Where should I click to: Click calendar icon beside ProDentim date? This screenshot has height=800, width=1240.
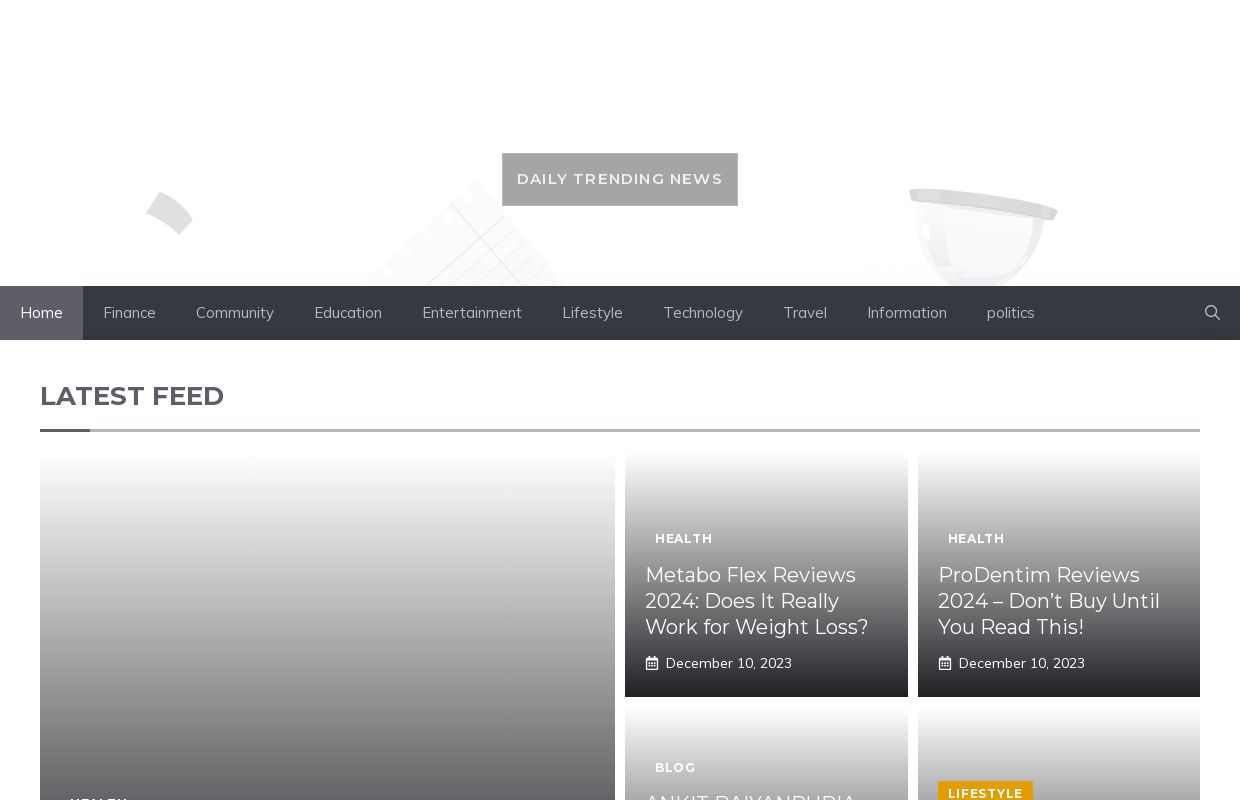pyautogui.click(x=945, y=663)
